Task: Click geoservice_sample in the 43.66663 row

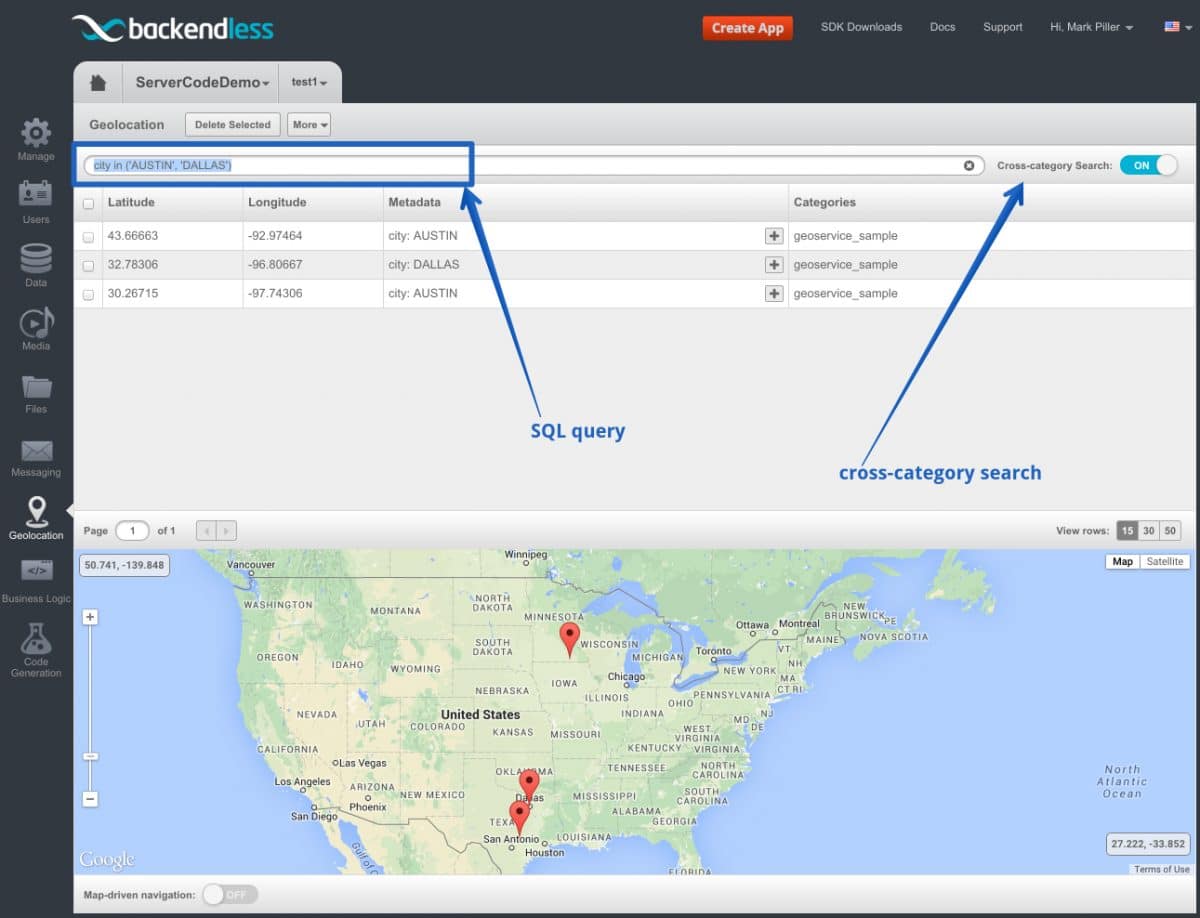Action: tap(846, 236)
